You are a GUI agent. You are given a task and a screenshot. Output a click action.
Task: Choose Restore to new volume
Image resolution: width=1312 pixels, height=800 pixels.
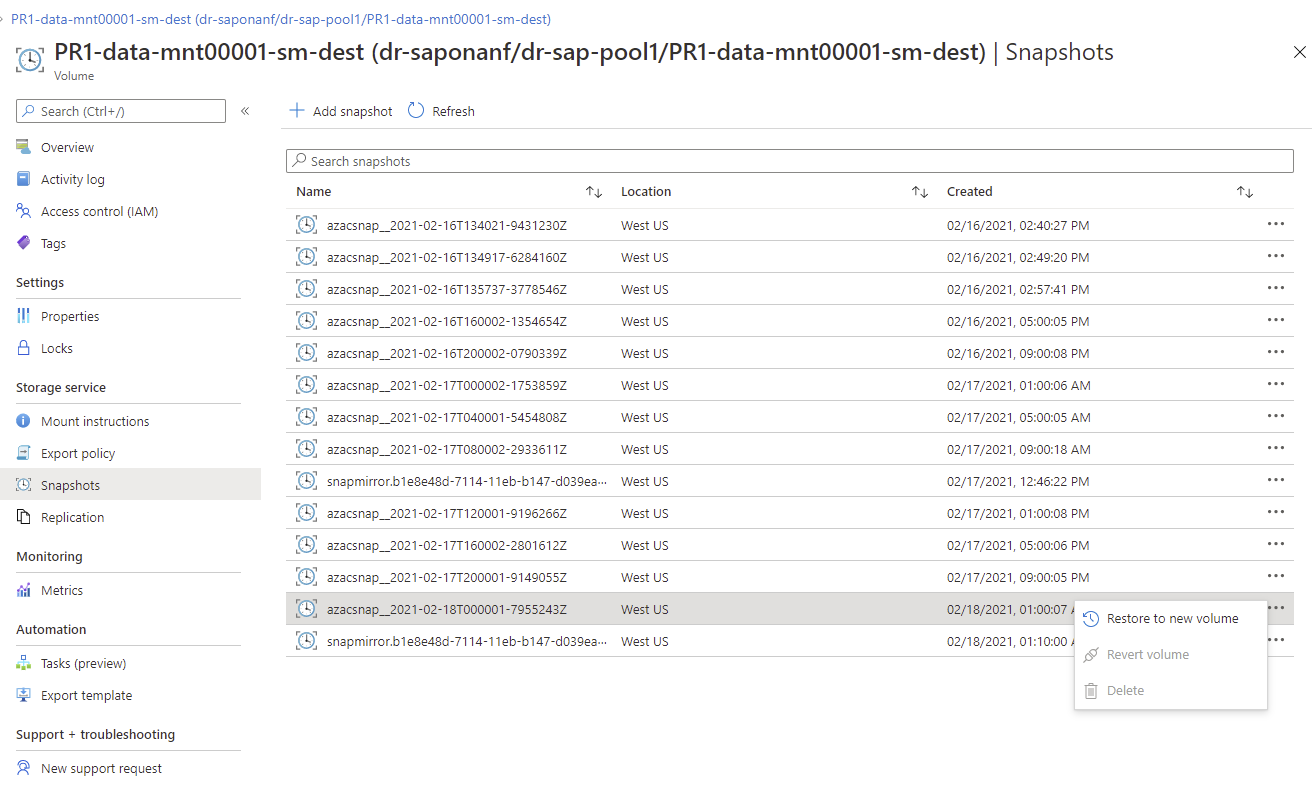[1171, 619]
